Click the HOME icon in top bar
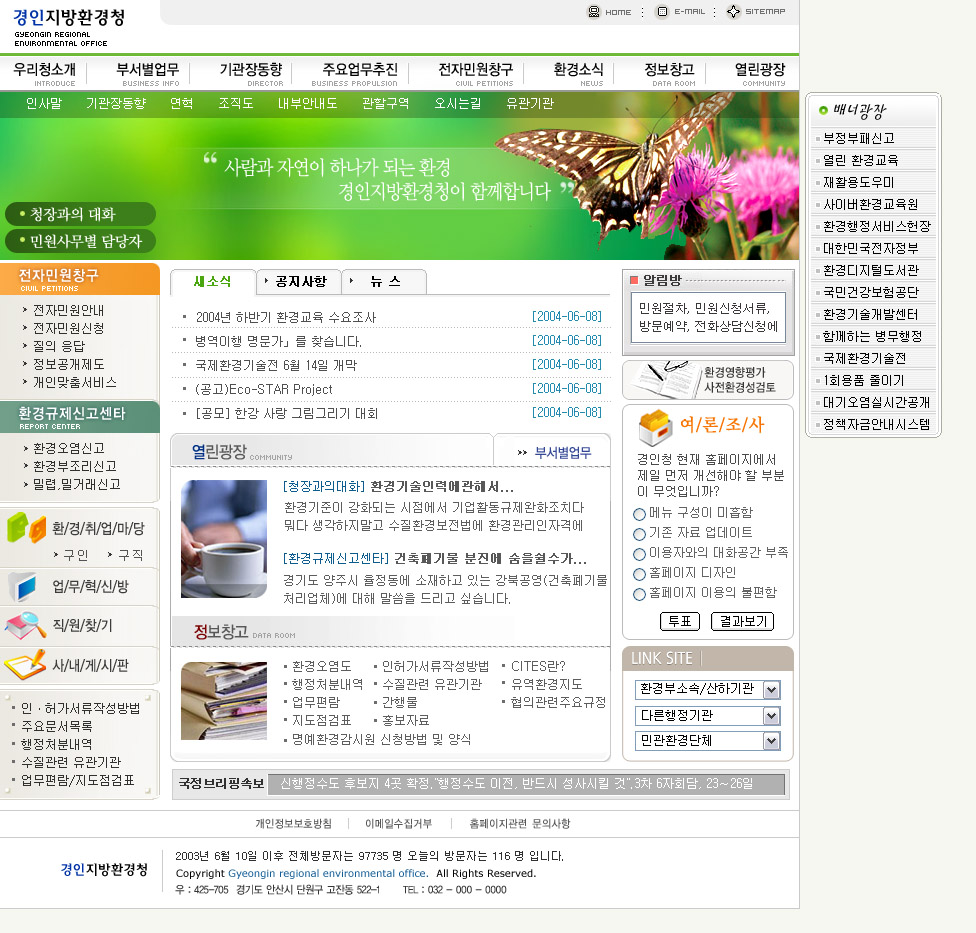The width and height of the screenshot is (976, 933). coord(594,12)
